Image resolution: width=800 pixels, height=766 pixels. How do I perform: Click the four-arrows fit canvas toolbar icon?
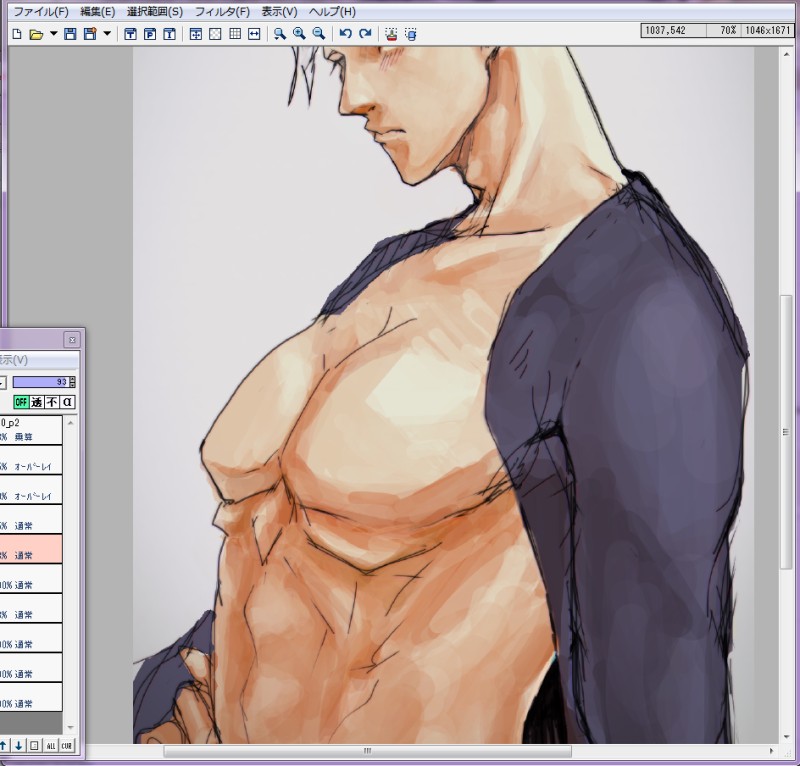tap(195, 34)
